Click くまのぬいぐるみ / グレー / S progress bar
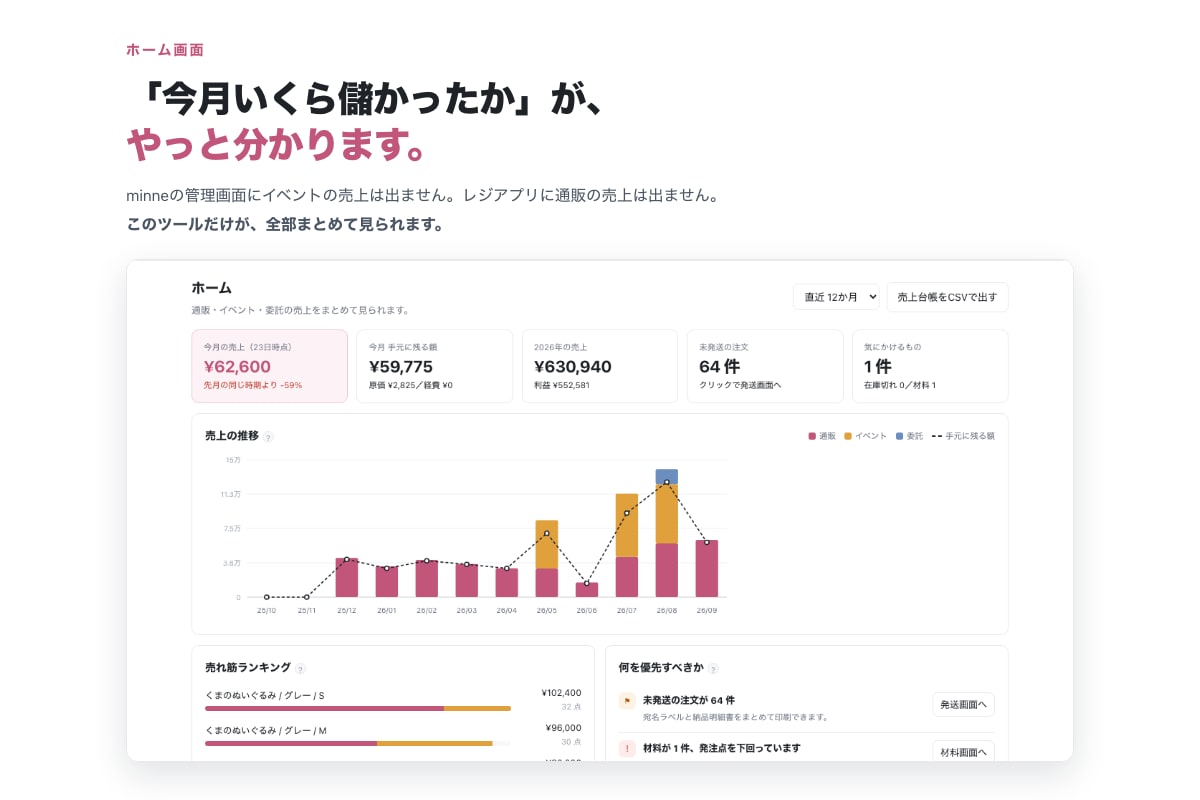The width and height of the screenshot is (1200, 800). pyautogui.click(x=358, y=708)
